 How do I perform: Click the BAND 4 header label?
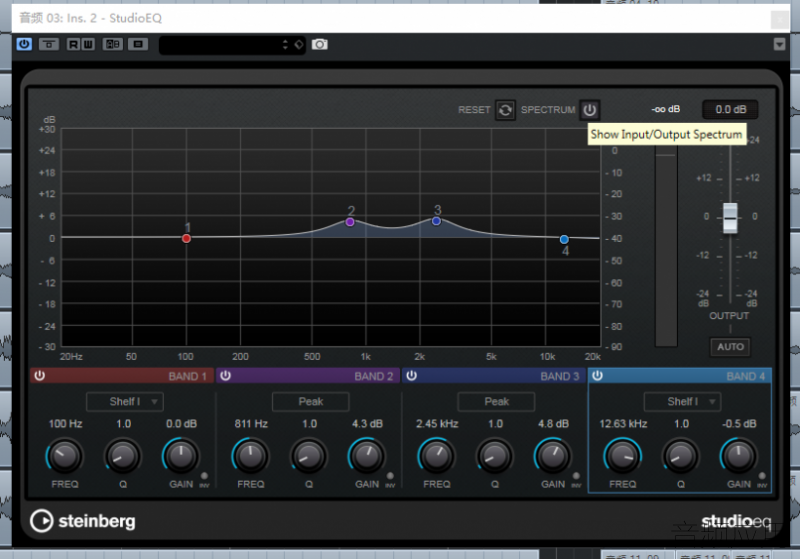click(745, 376)
